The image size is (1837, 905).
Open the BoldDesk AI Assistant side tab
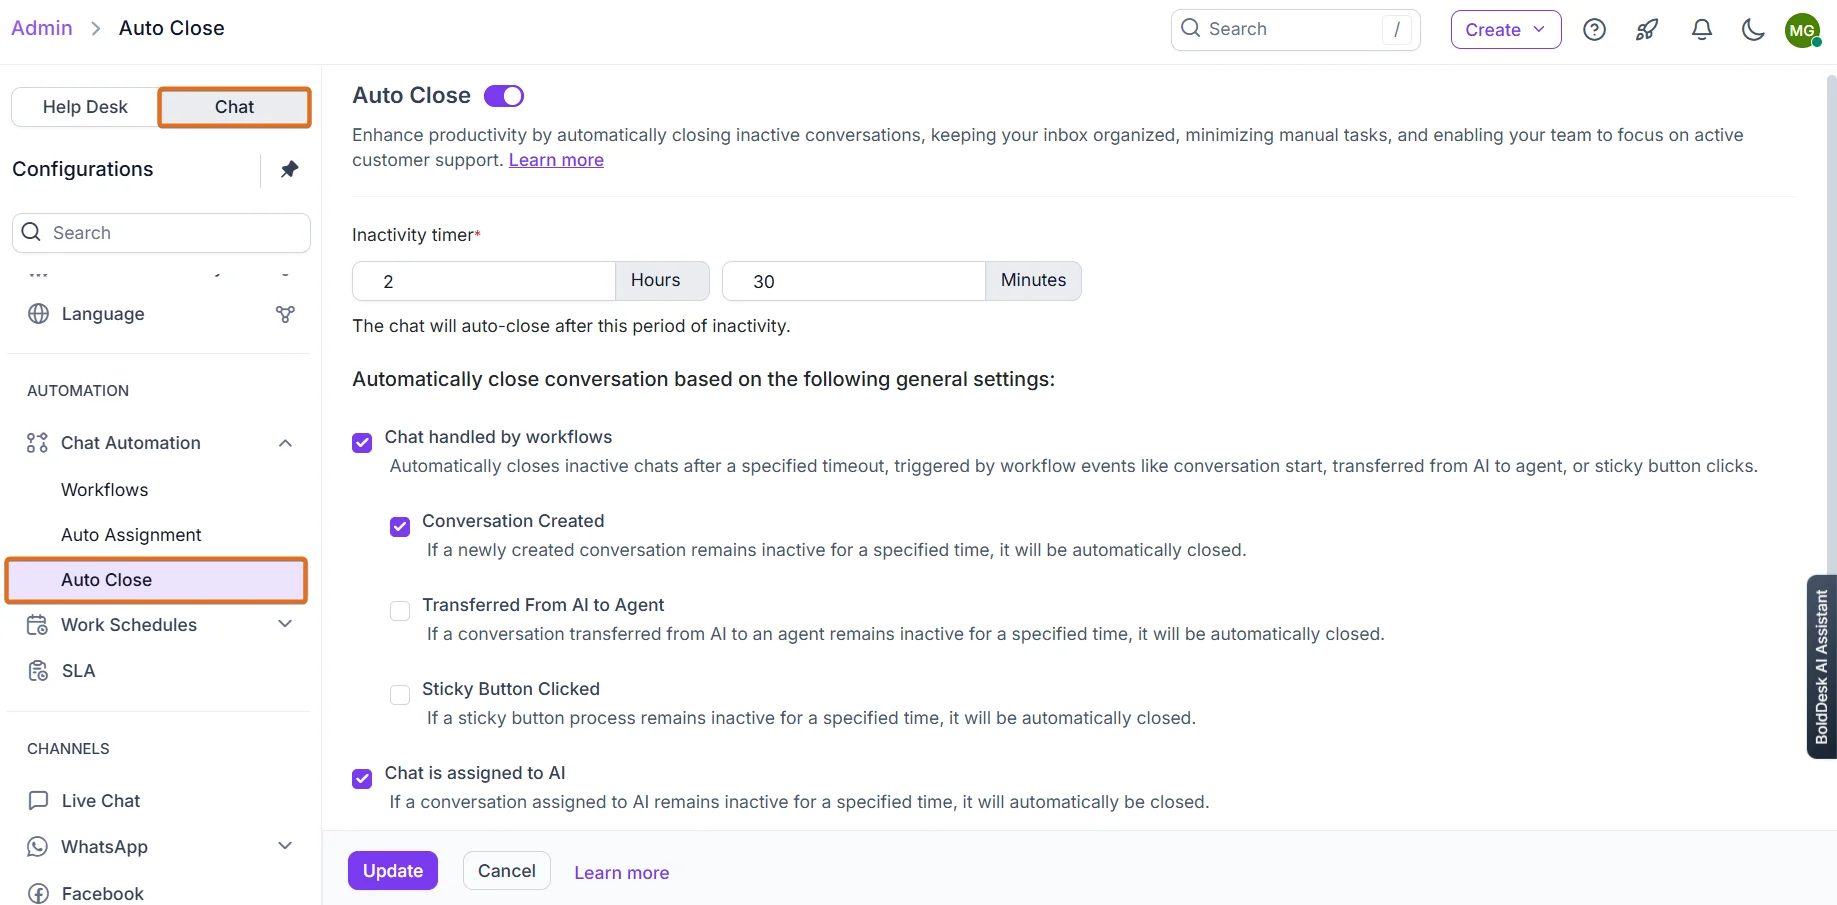1822,667
